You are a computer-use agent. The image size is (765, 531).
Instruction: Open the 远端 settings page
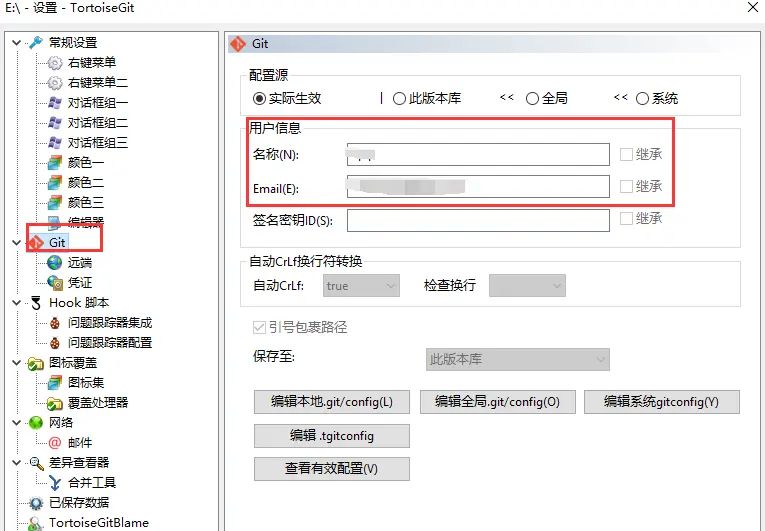pyautogui.click(x=80, y=263)
